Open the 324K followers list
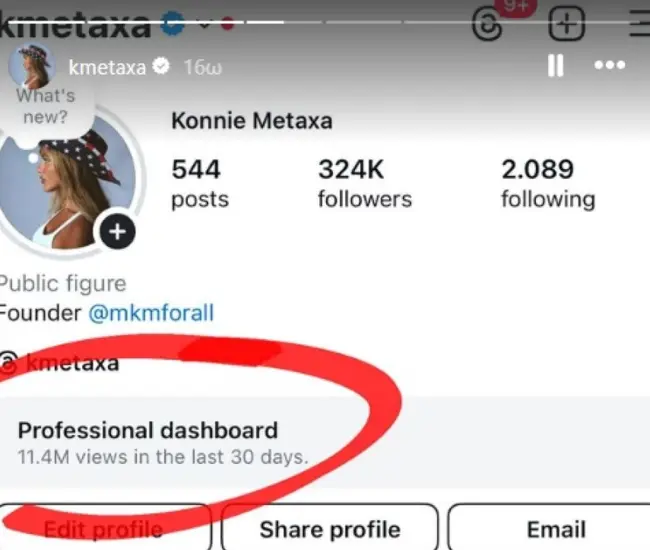Screen dimensions: 650x550 click(x=364, y=183)
